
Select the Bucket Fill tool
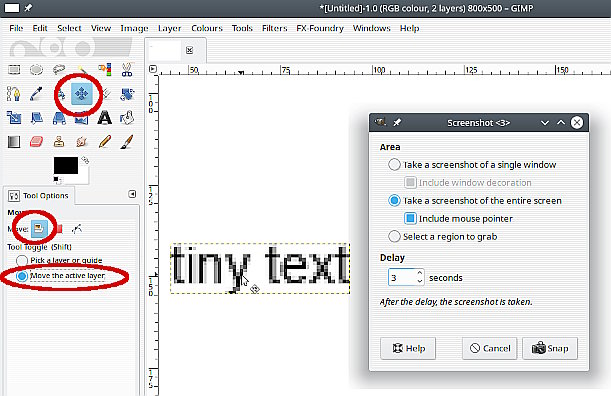[127, 118]
